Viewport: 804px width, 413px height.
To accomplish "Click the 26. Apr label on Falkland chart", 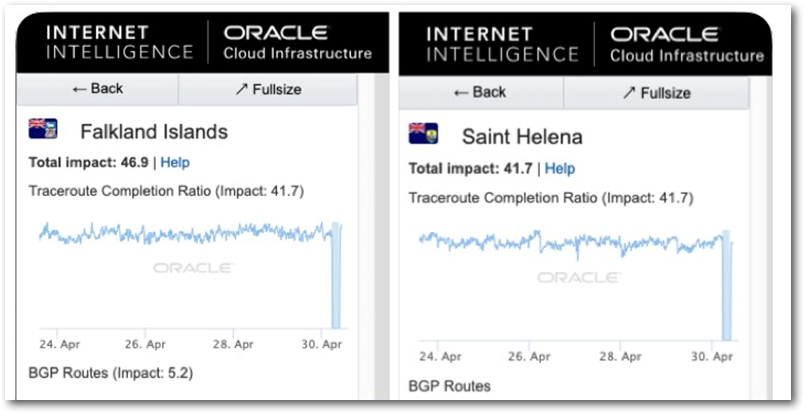I will (145, 344).
